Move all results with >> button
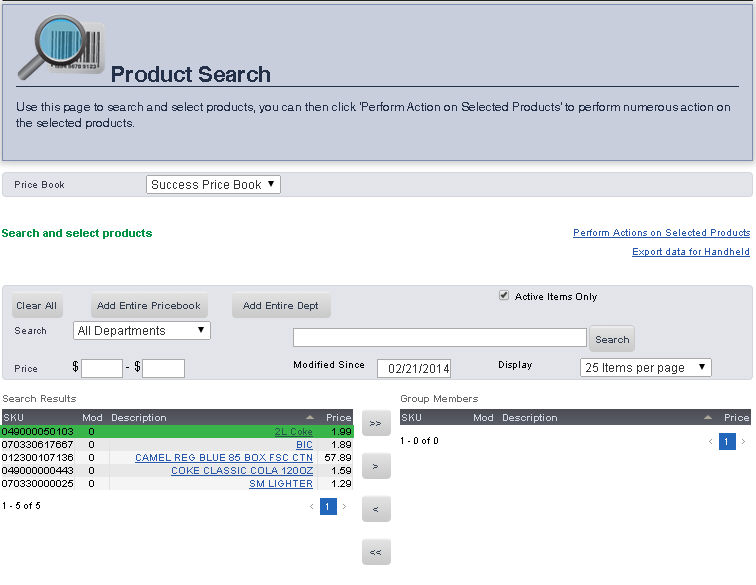This screenshot has width=756, height=585. 376,424
